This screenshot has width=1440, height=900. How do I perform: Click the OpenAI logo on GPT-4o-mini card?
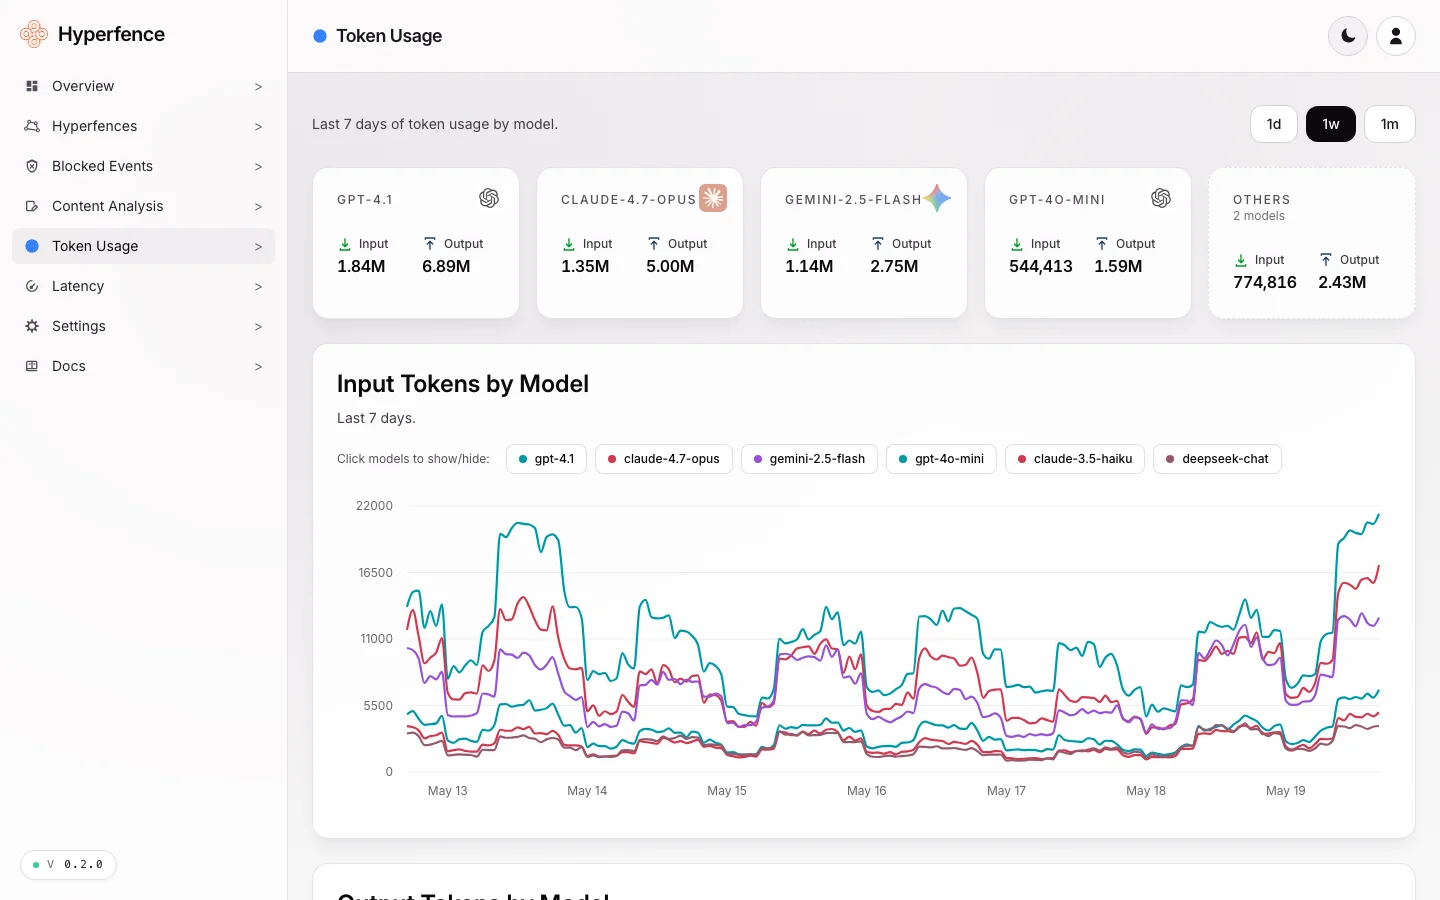point(1161,198)
